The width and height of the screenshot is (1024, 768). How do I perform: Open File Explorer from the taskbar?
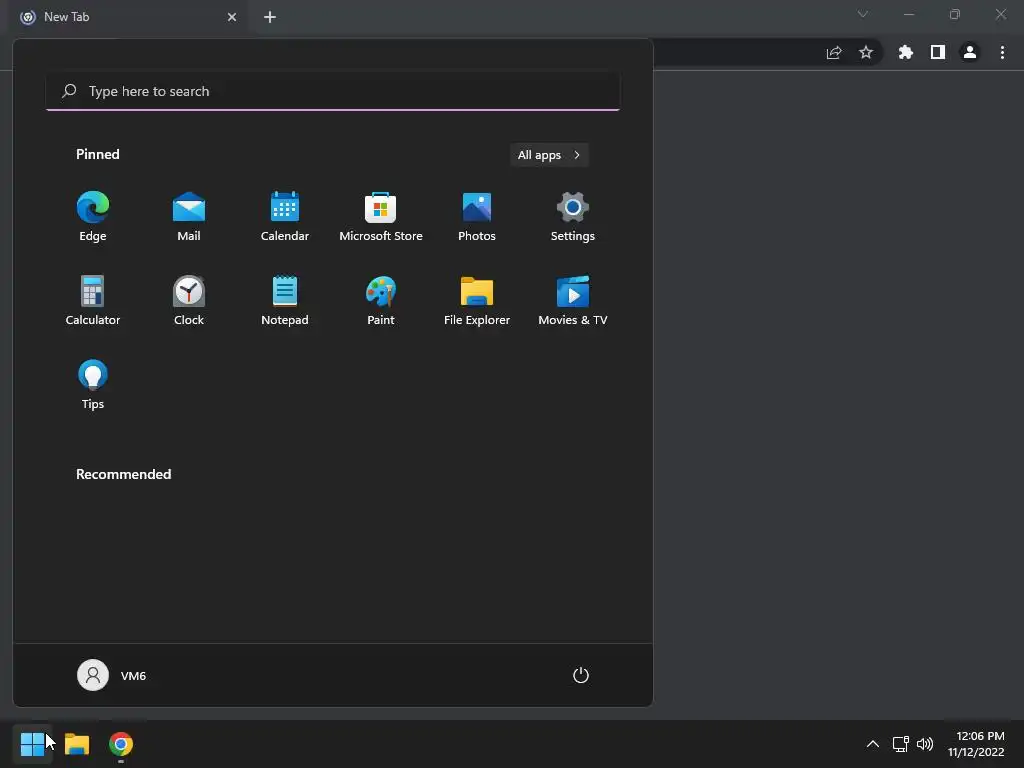[77, 744]
